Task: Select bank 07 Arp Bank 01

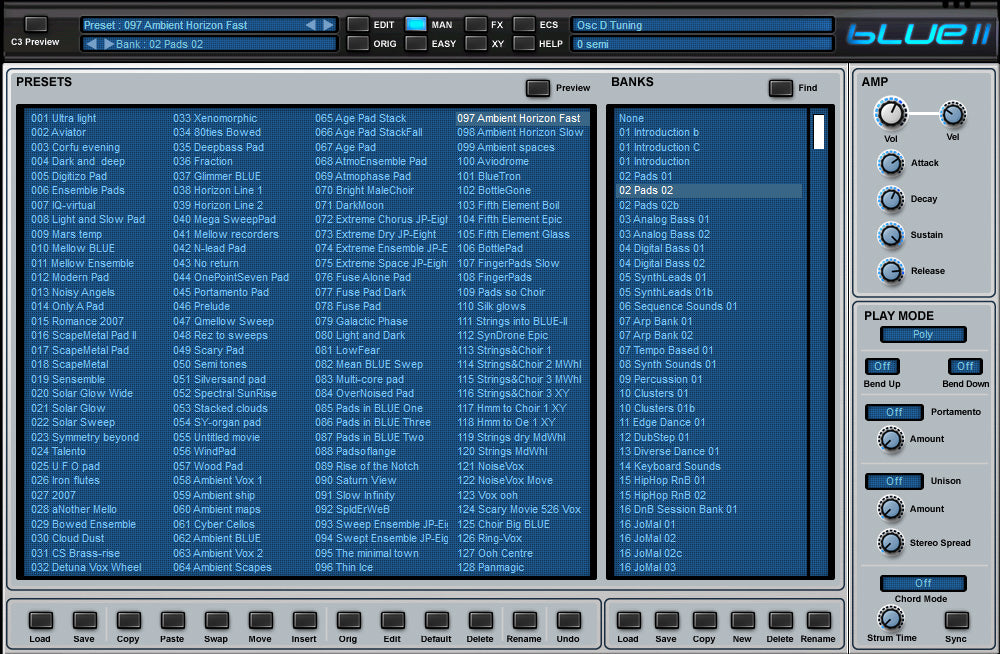Action: [x=656, y=321]
